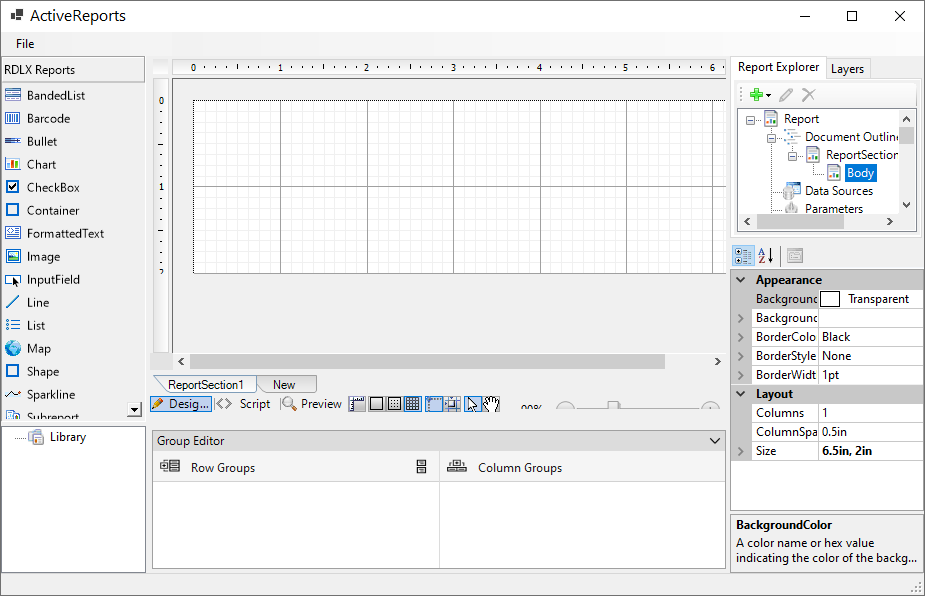Click the Data Sources node icon
Screen dimensions: 925x596
point(790,190)
